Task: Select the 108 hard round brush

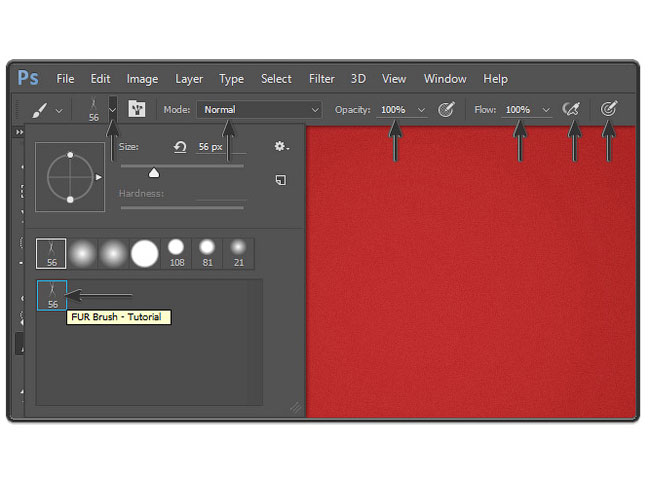Action: coord(176,253)
